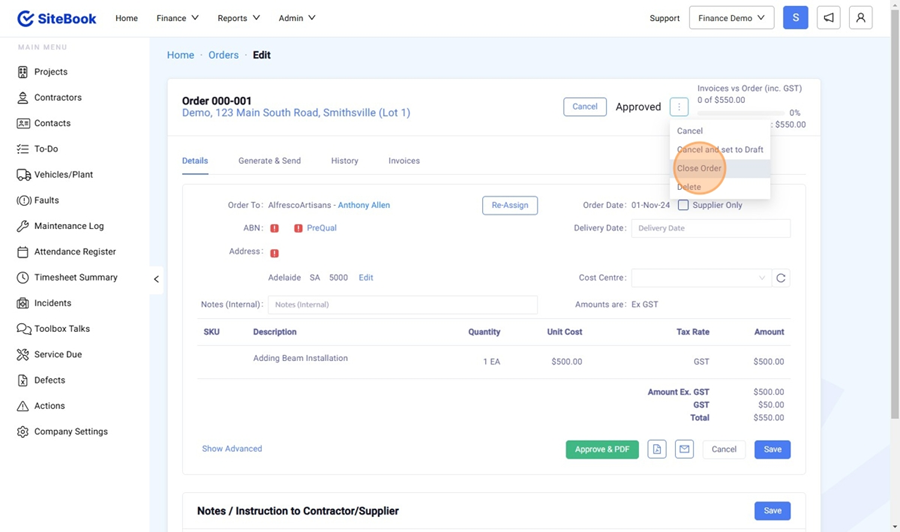Collapse the sidebar with the arrow
This screenshot has width=900, height=532.
(x=156, y=279)
